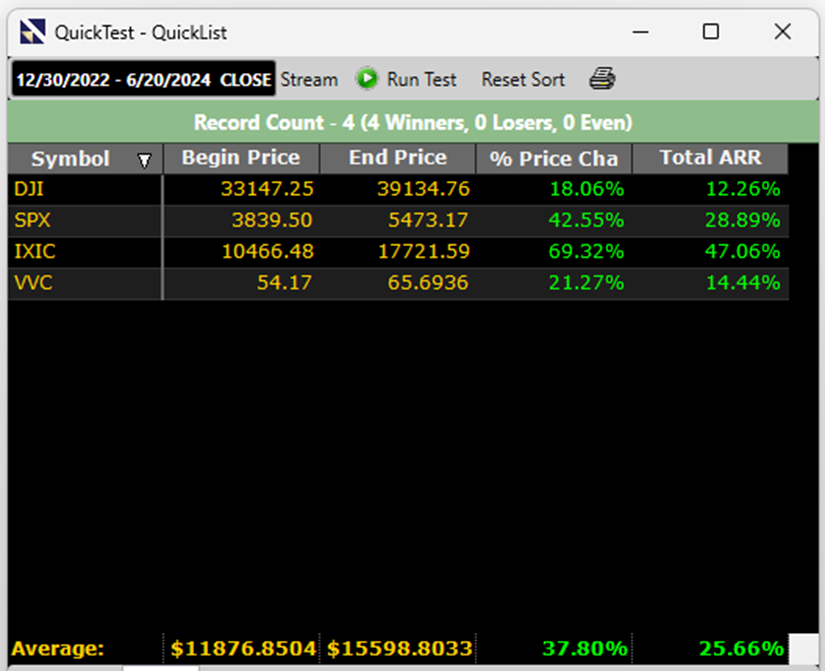Screen dimensions: 825x671
Task: Click the green Run Test play icon
Action: tap(367, 79)
